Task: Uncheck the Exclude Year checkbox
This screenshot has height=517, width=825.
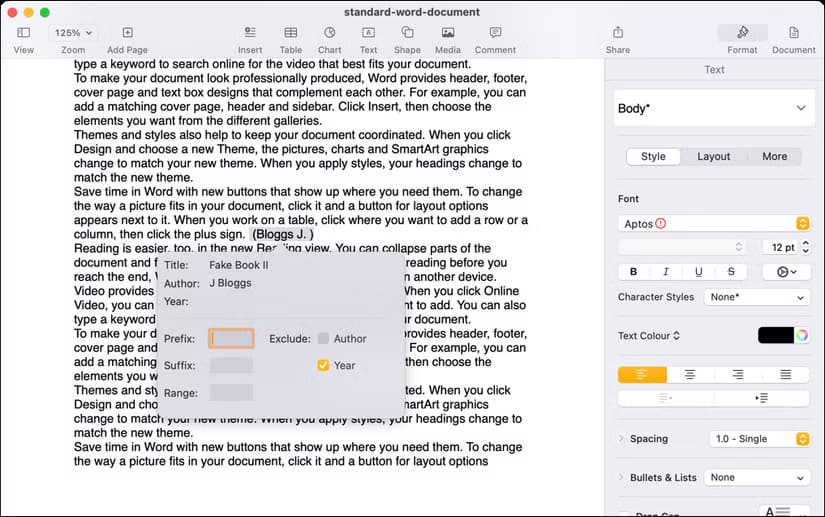Action: pyautogui.click(x=323, y=366)
